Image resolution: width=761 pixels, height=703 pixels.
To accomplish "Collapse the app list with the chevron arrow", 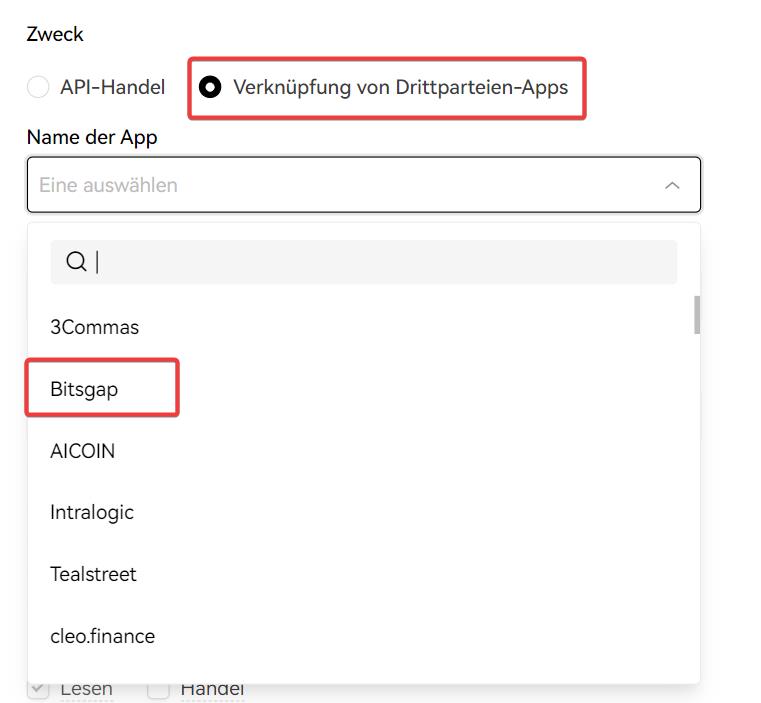I will pos(672,185).
